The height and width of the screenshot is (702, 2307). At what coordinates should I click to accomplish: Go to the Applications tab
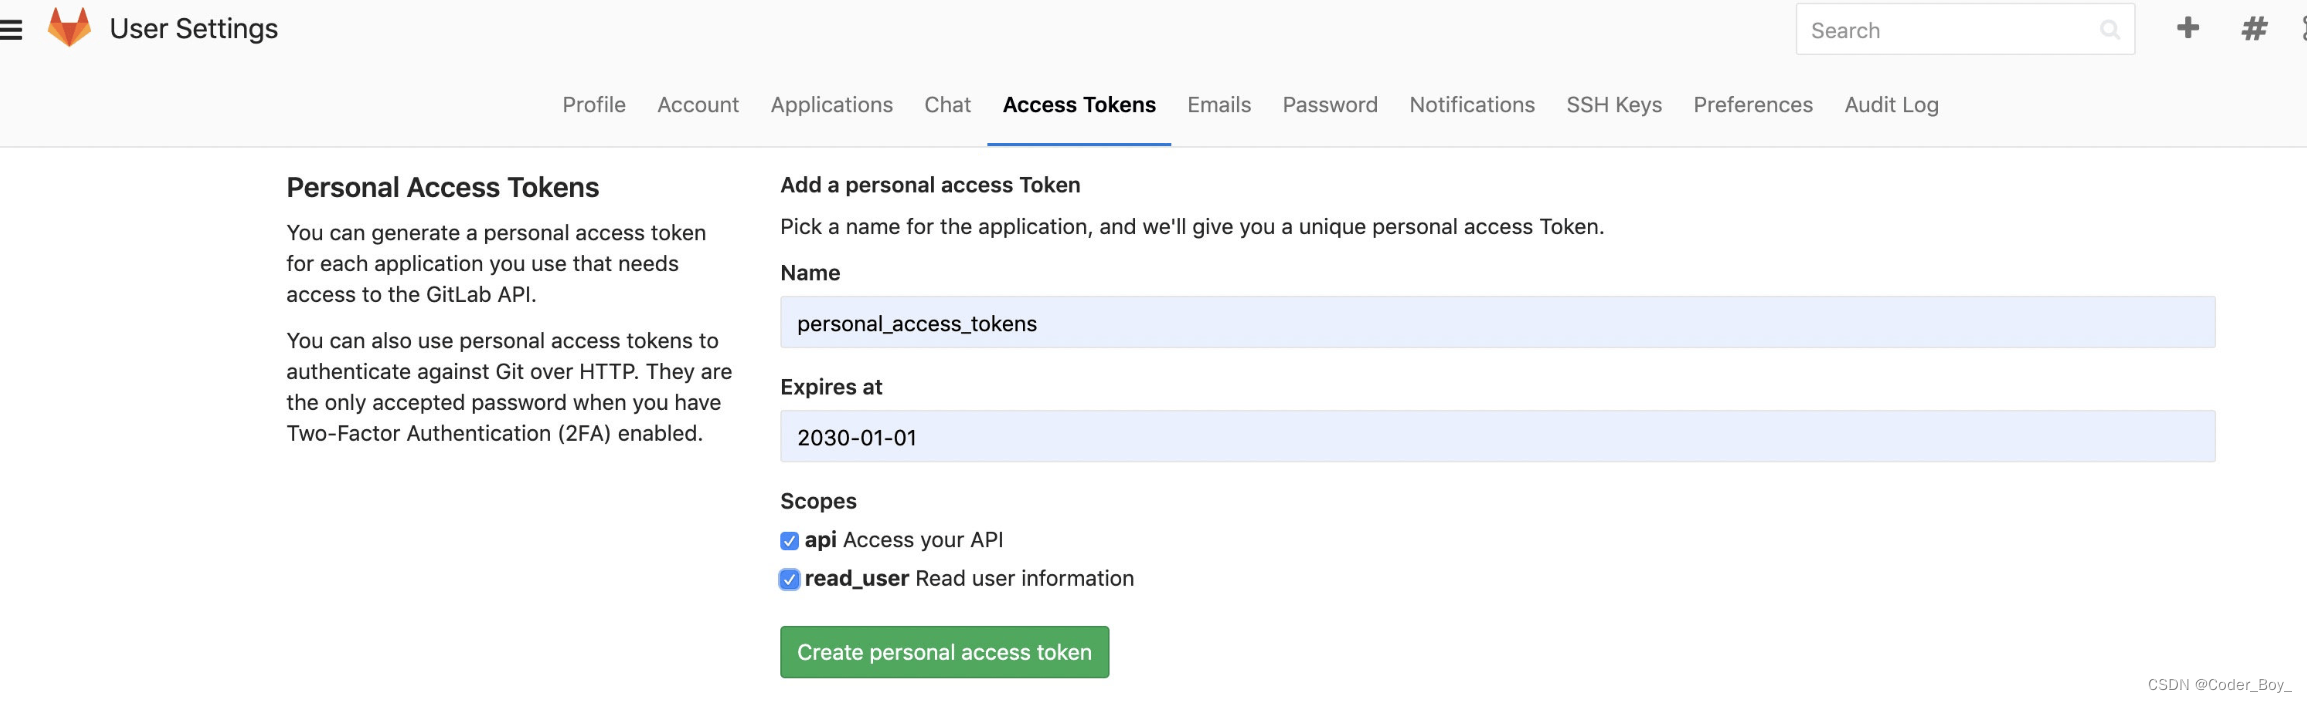[x=831, y=105]
